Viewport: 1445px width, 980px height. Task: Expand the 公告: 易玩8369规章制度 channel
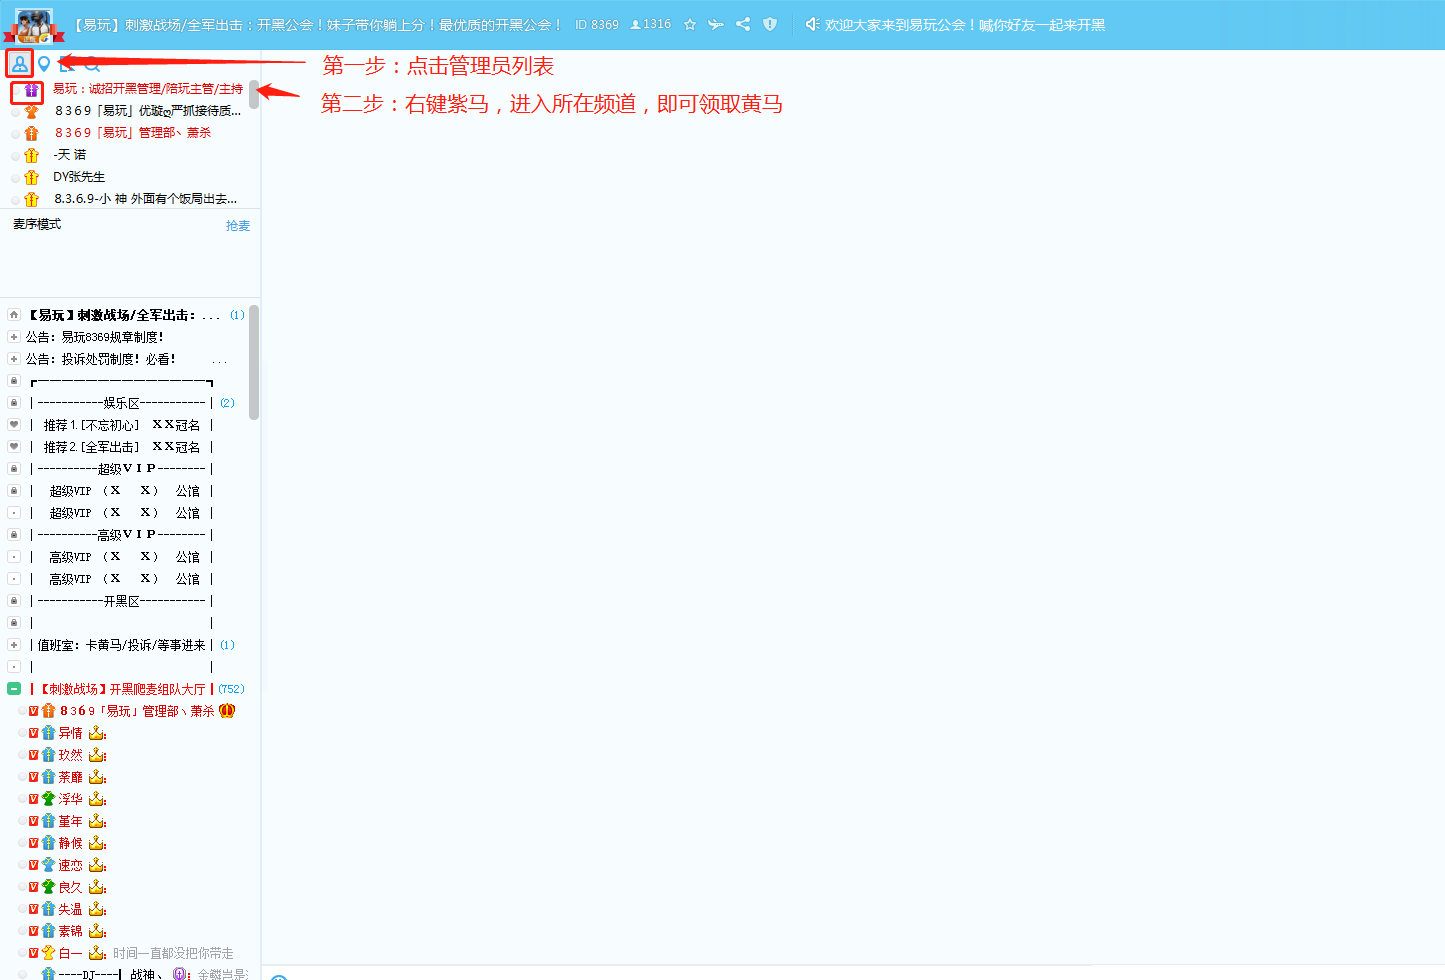pyautogui.click(x=14, y=337)
